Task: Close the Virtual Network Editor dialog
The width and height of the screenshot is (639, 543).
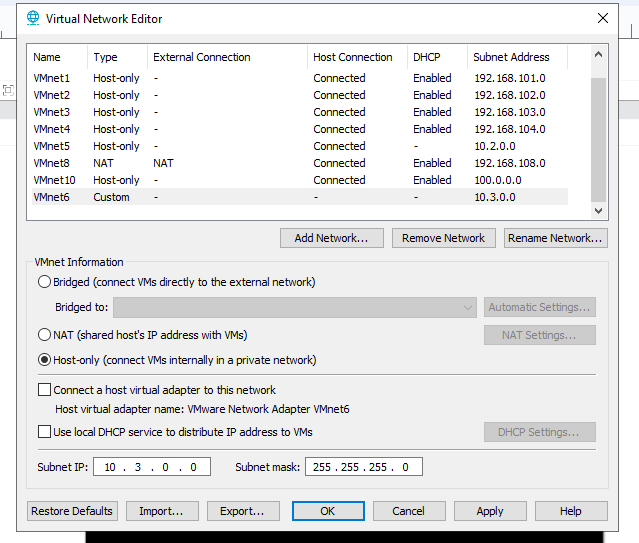Action: pos(603,18)
